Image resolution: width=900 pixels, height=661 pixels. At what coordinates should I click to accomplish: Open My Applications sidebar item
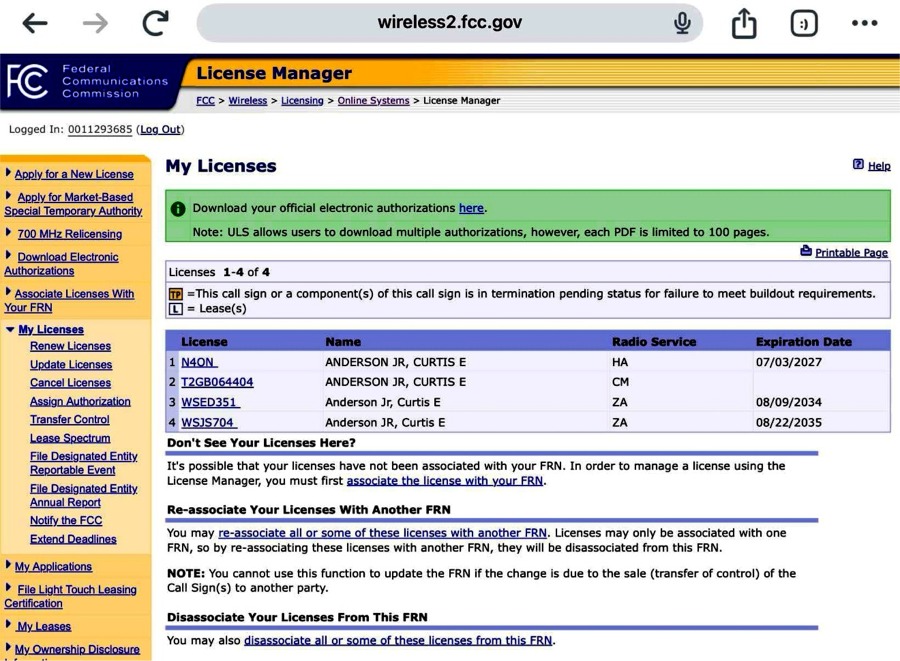[53, 566]
